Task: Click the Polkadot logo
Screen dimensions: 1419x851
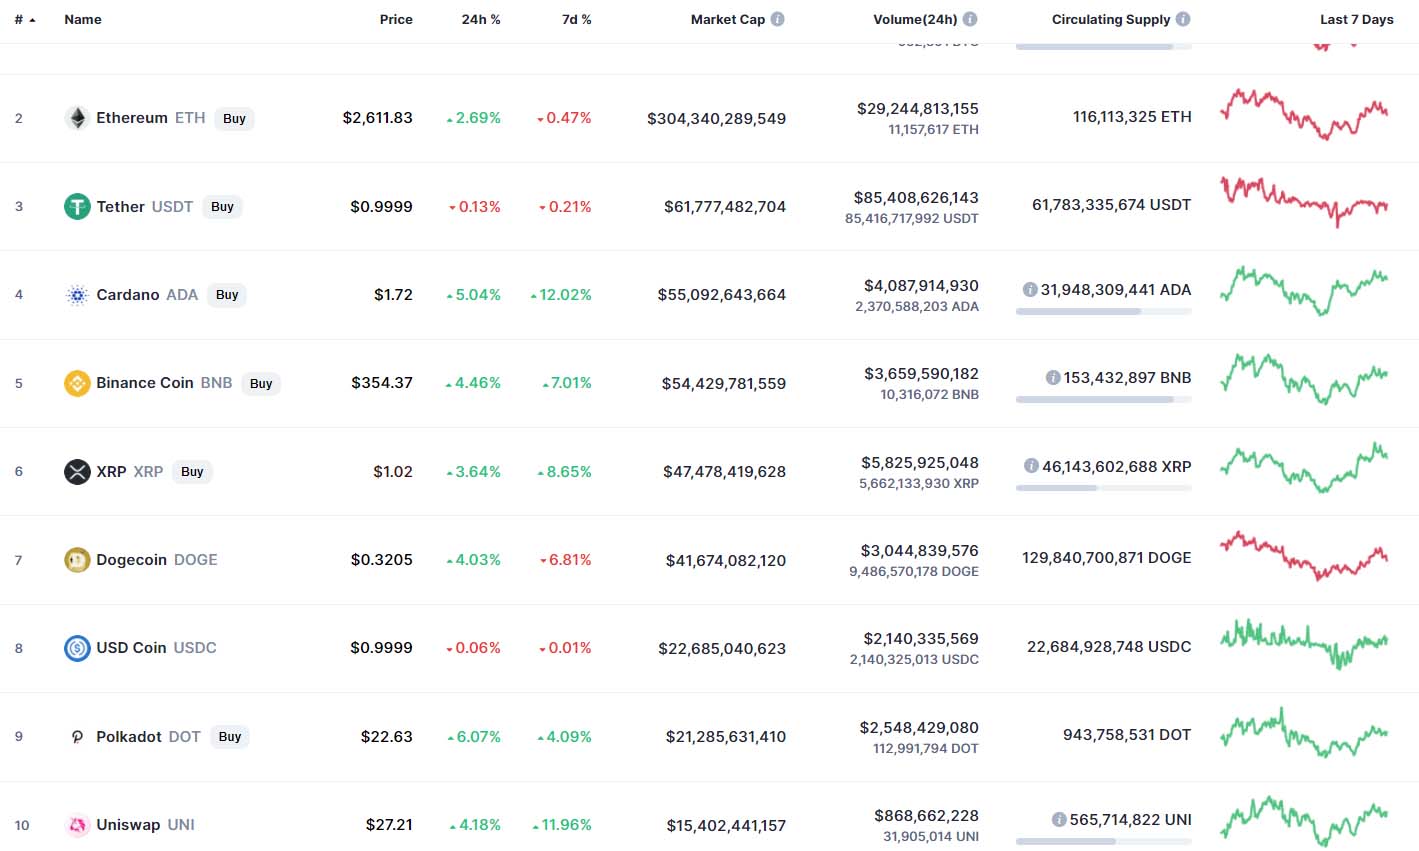Action: pyautogui.click(x=77, y=736)
